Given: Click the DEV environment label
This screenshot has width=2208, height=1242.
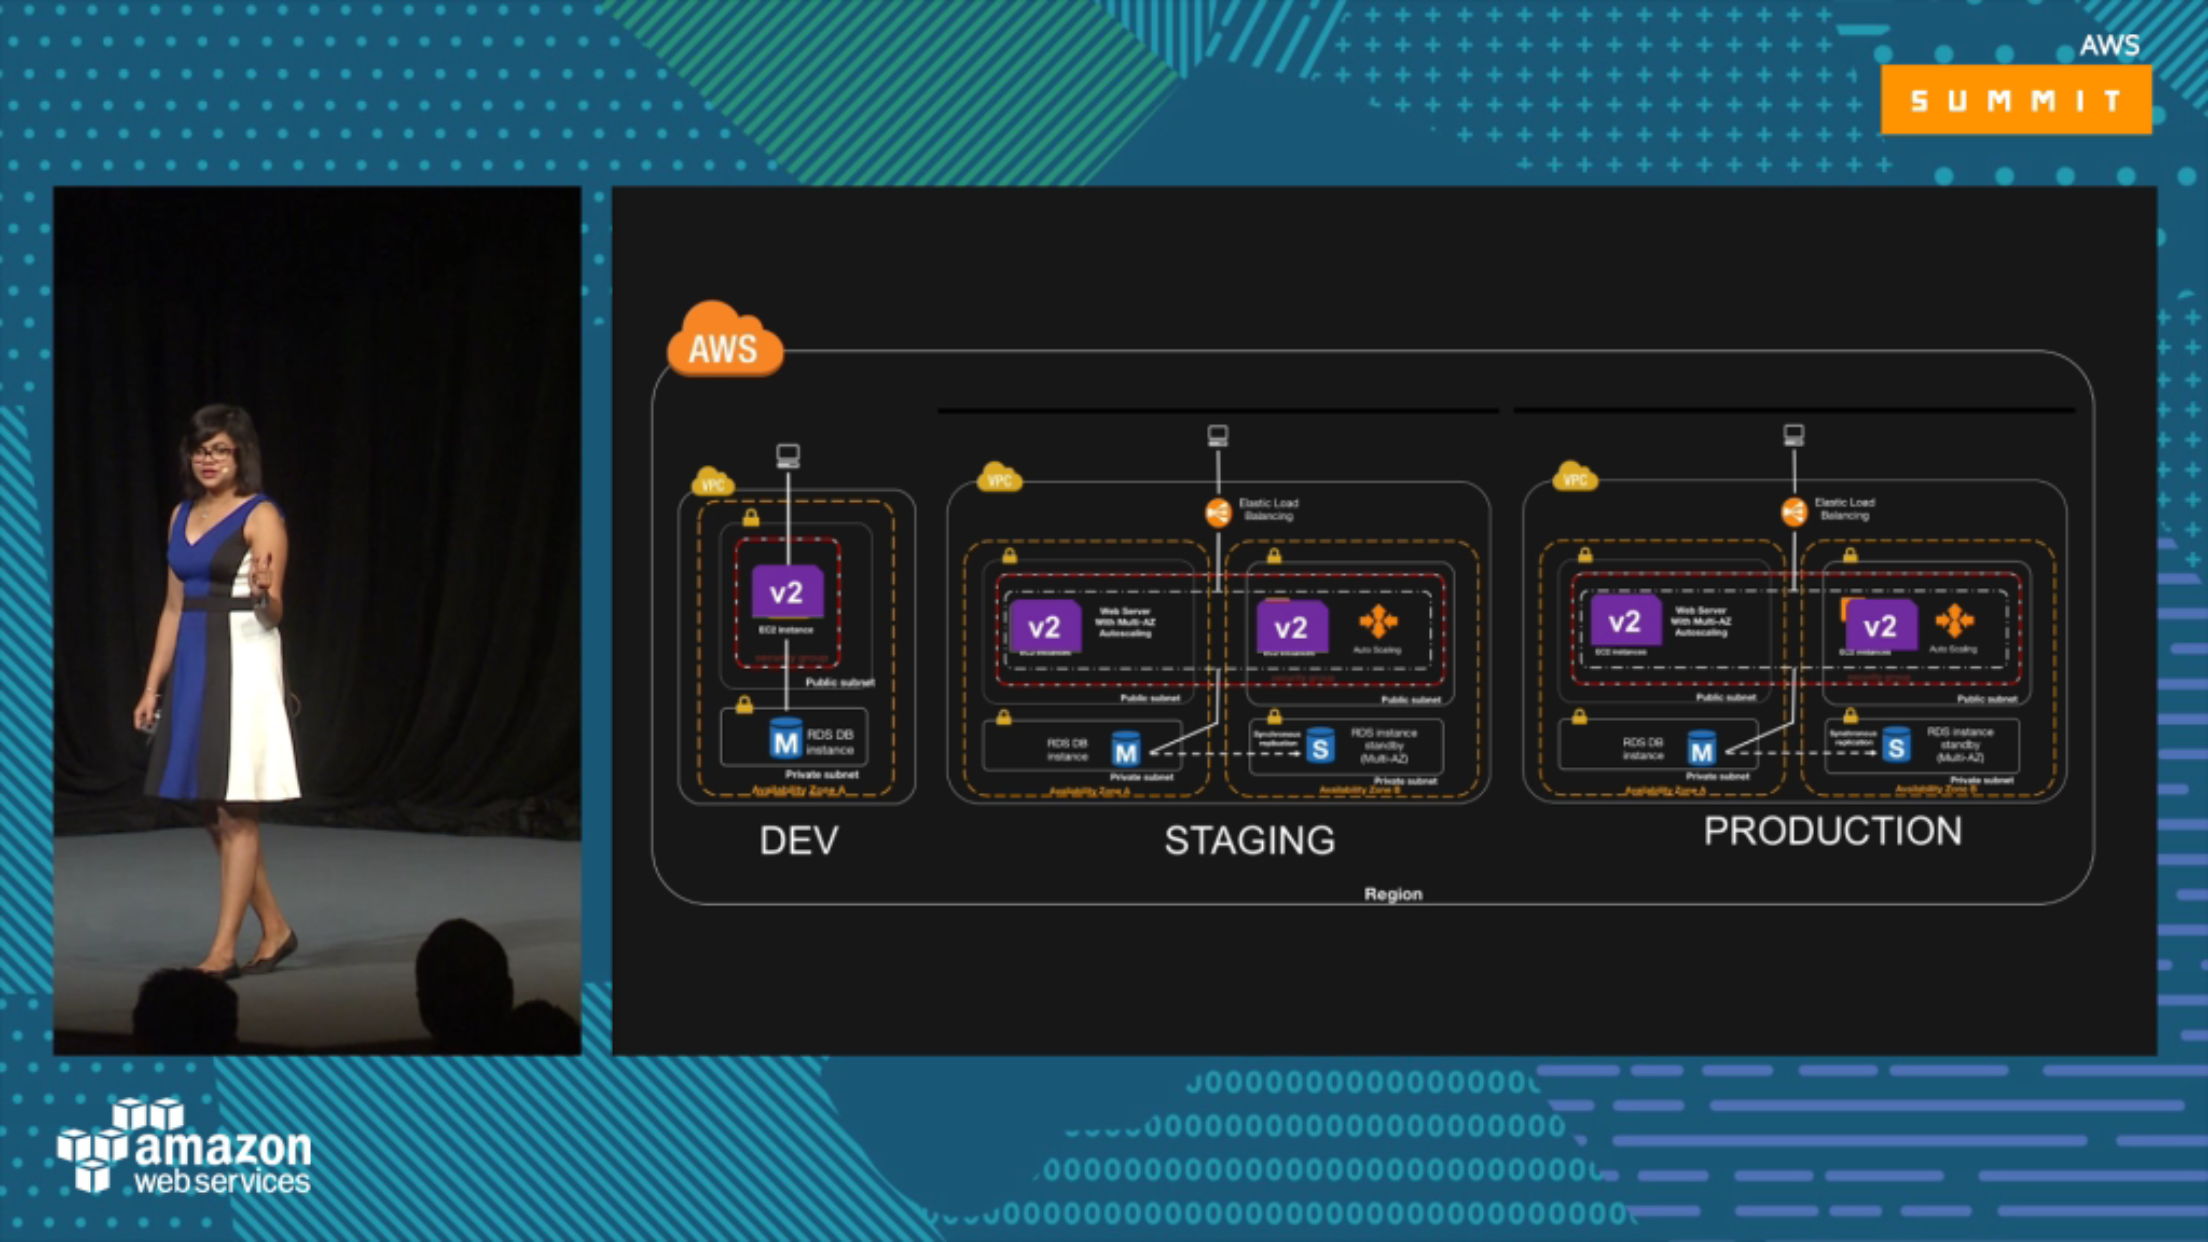Looking at the screenshot, I should tap(799, 841).
